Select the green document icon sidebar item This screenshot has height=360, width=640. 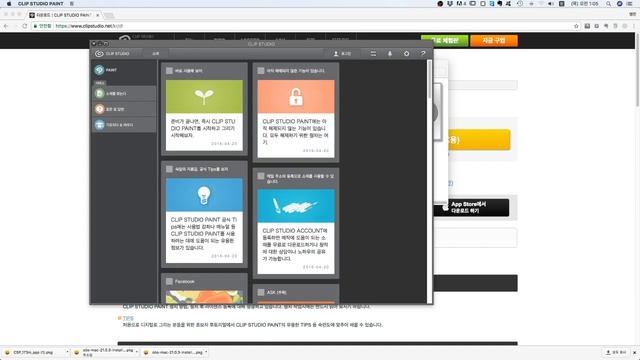coord(100,93)
